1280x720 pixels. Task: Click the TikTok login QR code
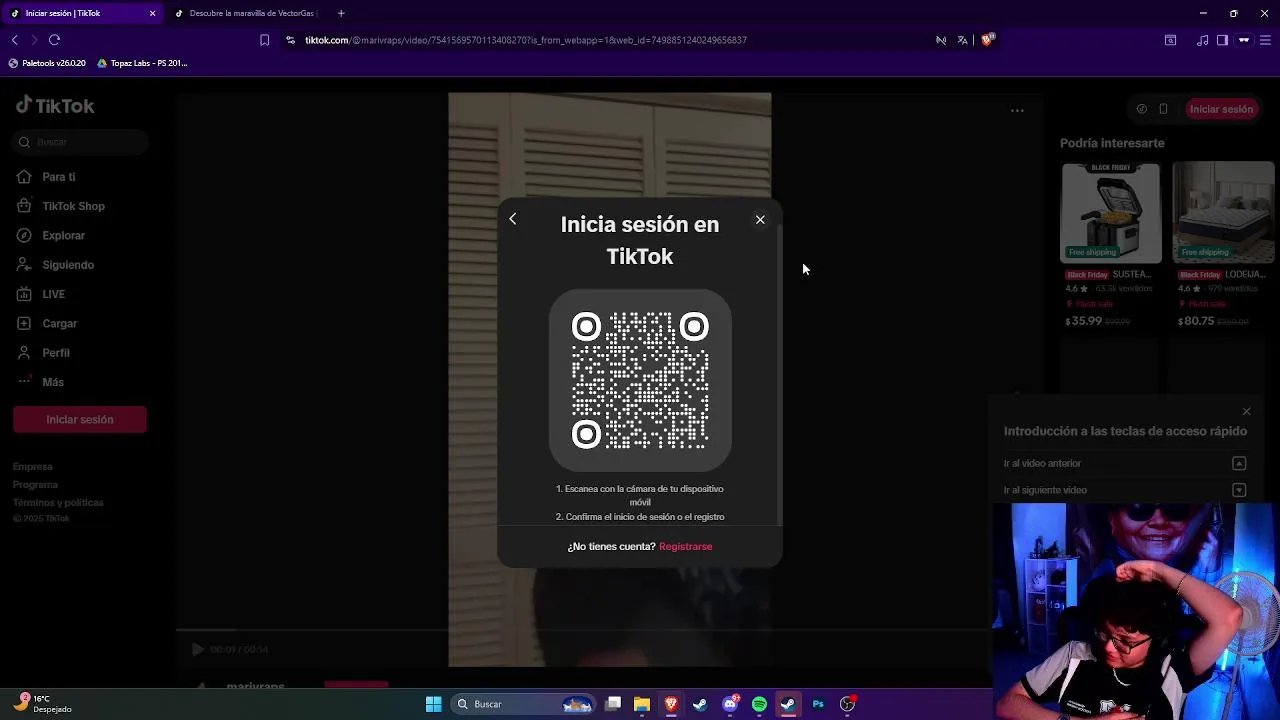640,380
